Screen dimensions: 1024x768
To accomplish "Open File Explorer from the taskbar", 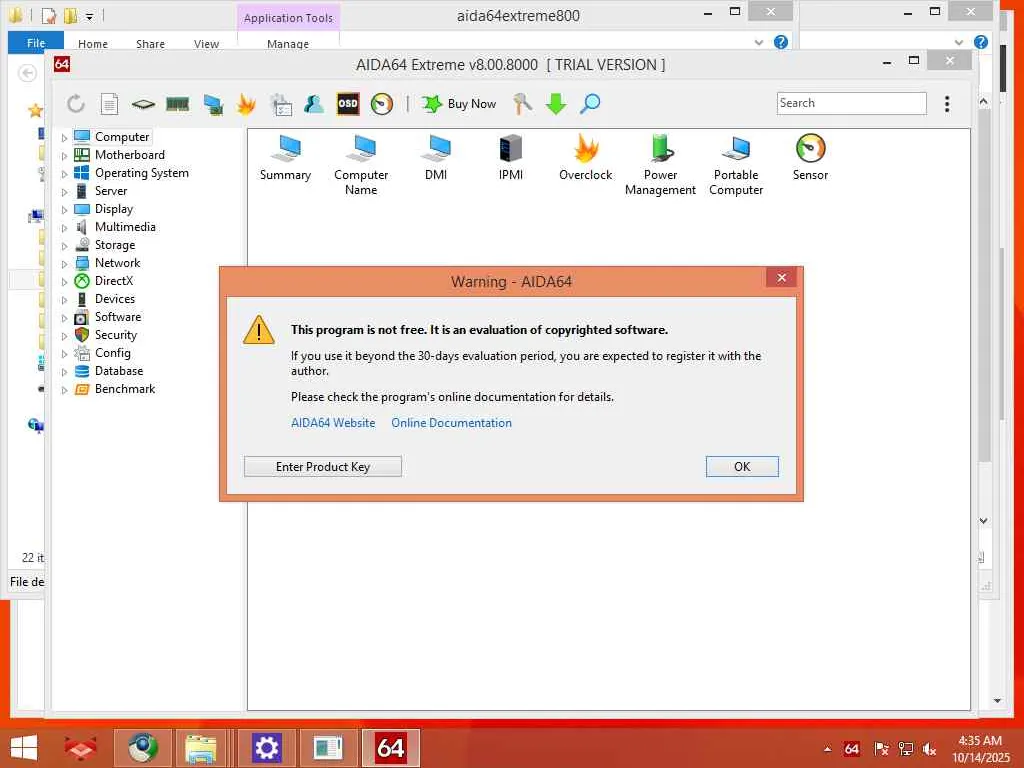I will pos(200,748).
